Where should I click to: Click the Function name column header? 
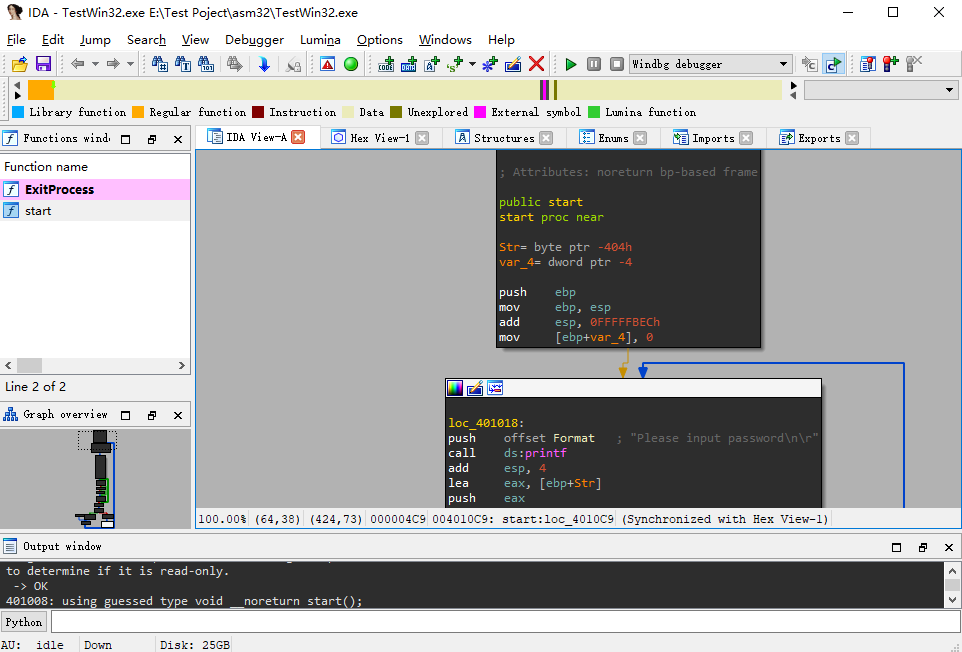click(x=95, y=167)
